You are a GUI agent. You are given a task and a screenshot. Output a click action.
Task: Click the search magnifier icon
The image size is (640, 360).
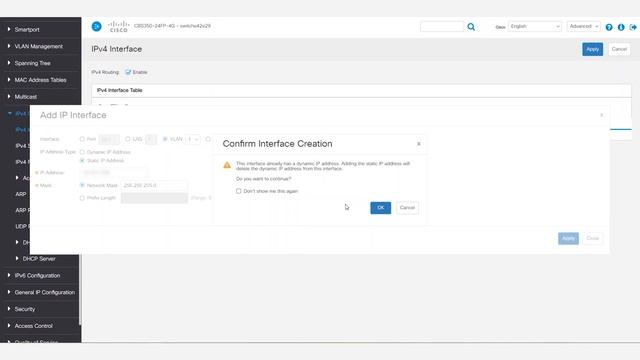(x=471, y=27)
